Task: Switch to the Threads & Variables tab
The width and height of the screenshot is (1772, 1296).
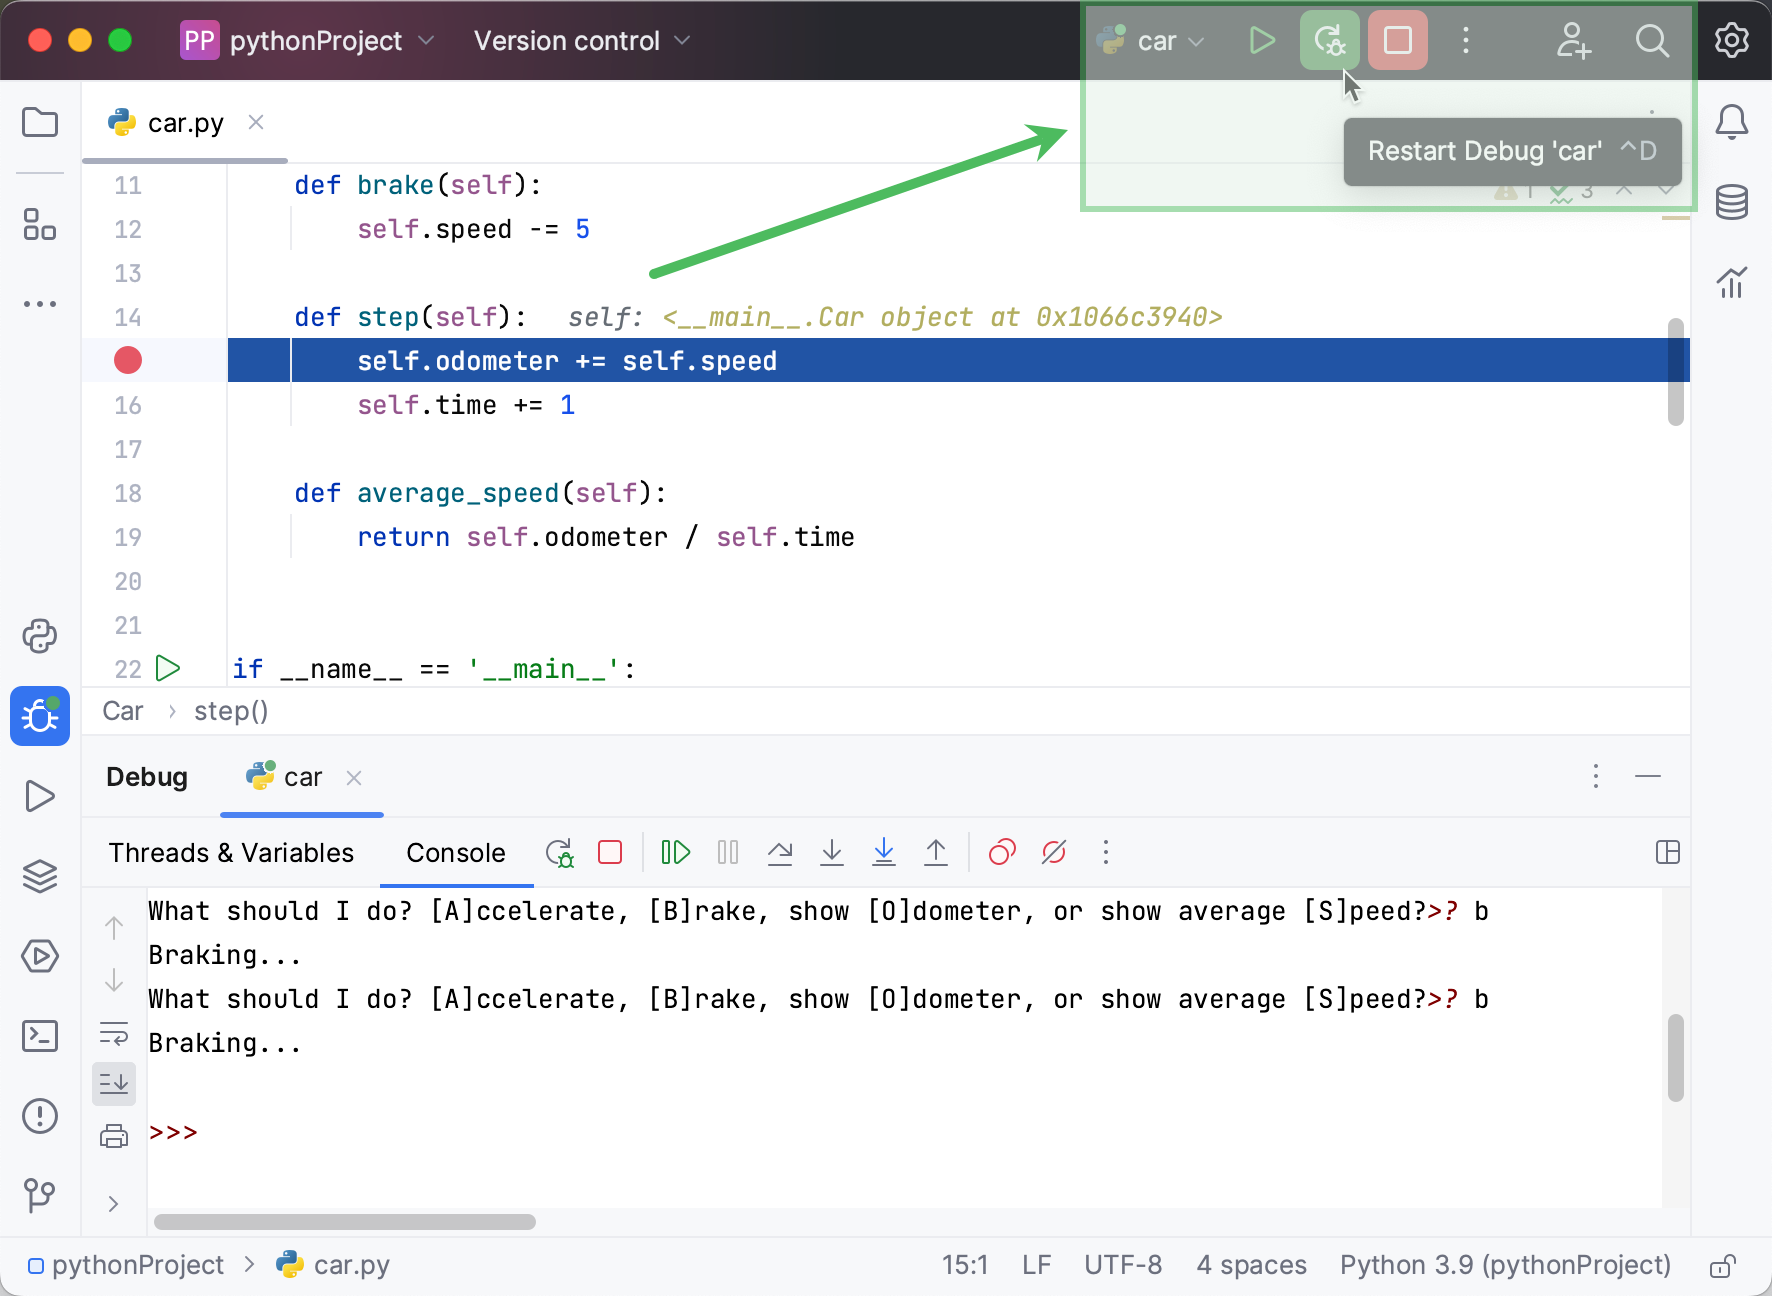Action: point(231,852)
